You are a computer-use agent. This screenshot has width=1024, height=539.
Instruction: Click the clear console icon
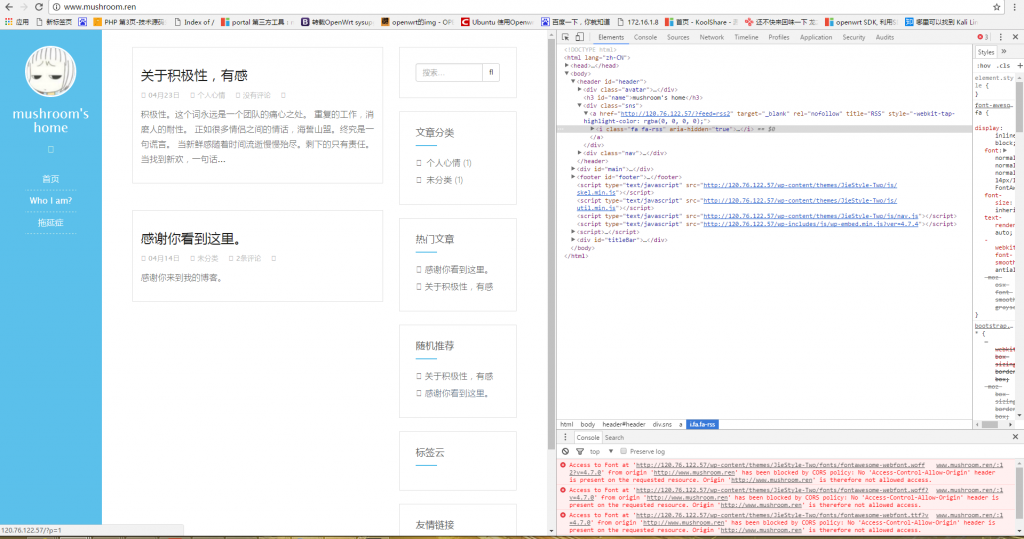566,451
